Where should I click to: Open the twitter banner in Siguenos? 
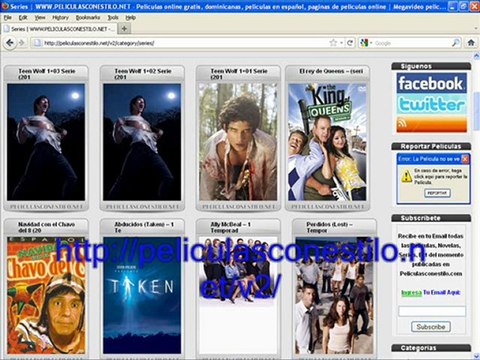click(x=431, y=104)
